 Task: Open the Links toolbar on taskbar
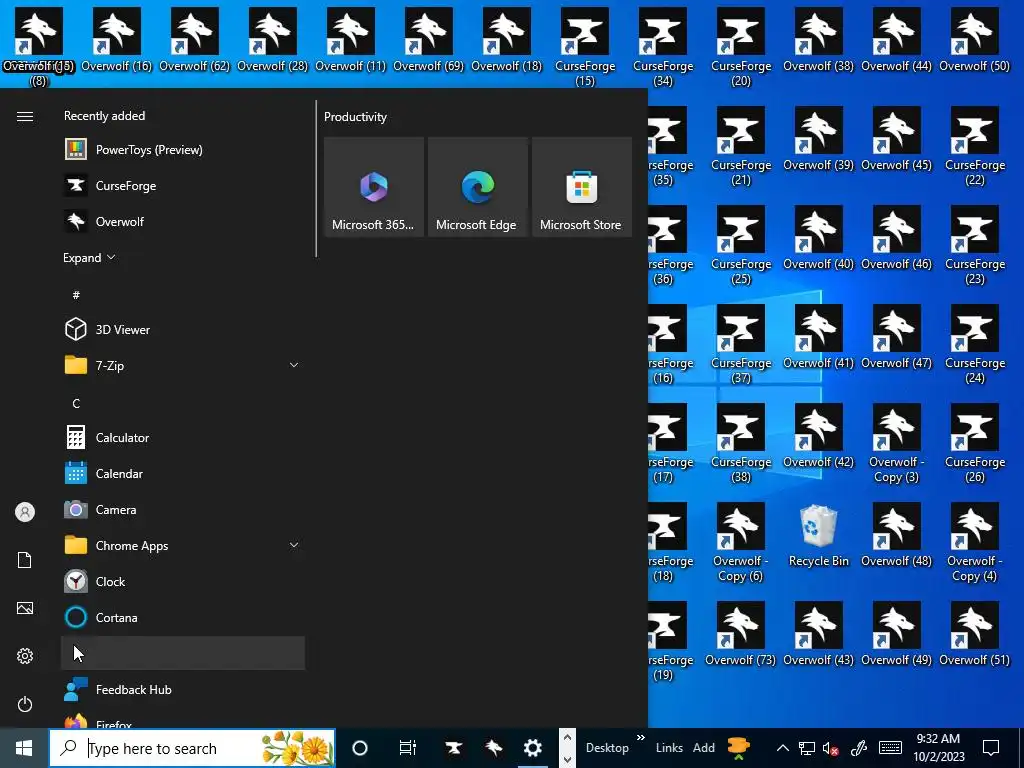tap(669, 748)
